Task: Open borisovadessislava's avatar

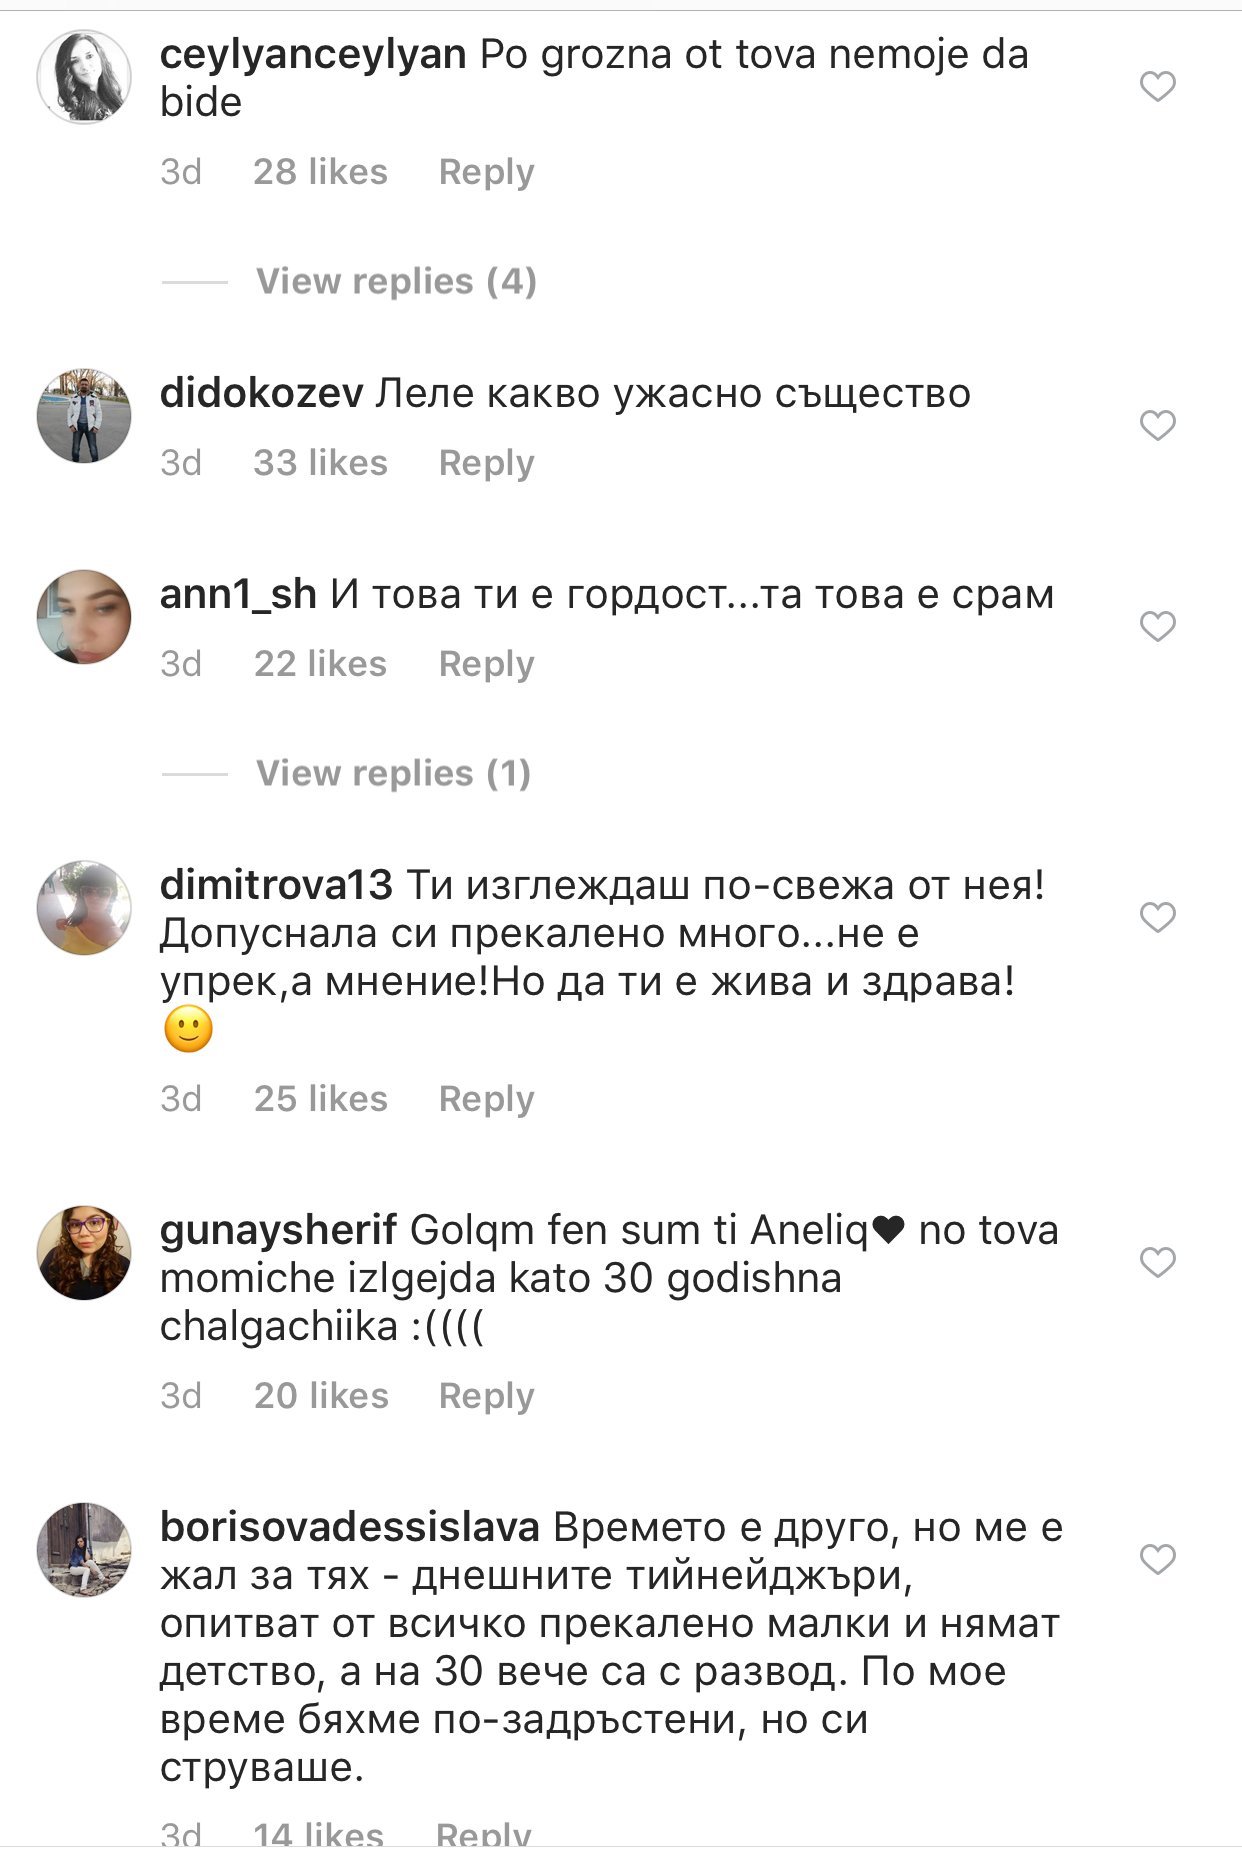Action: pos(84,1549)
